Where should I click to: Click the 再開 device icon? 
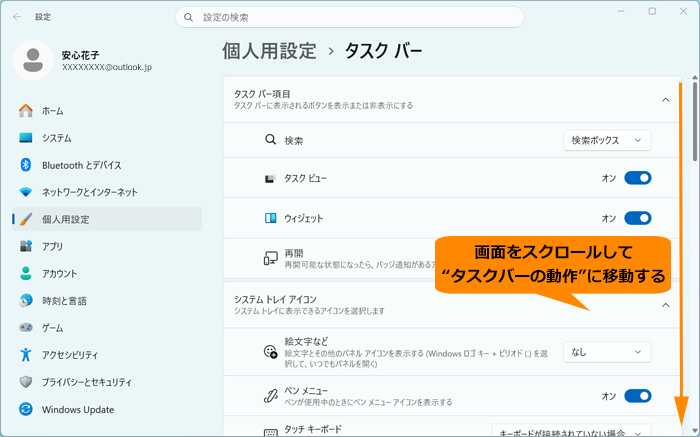pos(270,258)
